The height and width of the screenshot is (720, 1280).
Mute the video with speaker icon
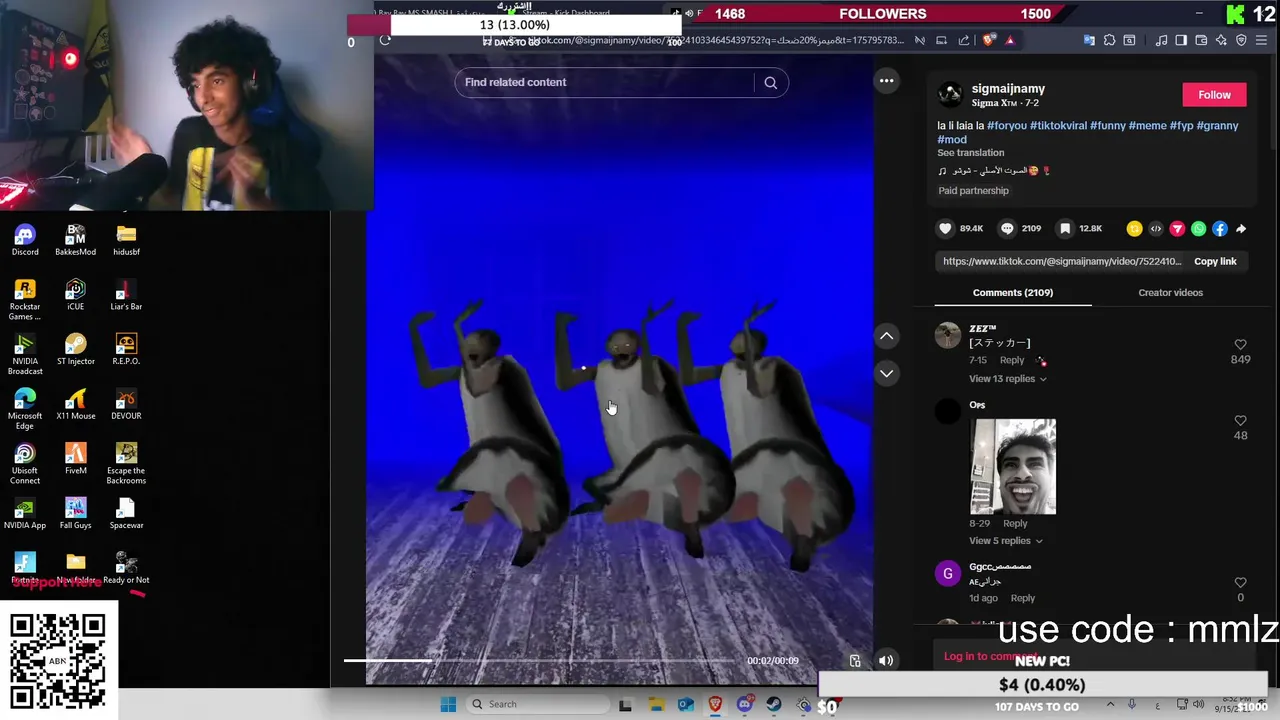886,660
